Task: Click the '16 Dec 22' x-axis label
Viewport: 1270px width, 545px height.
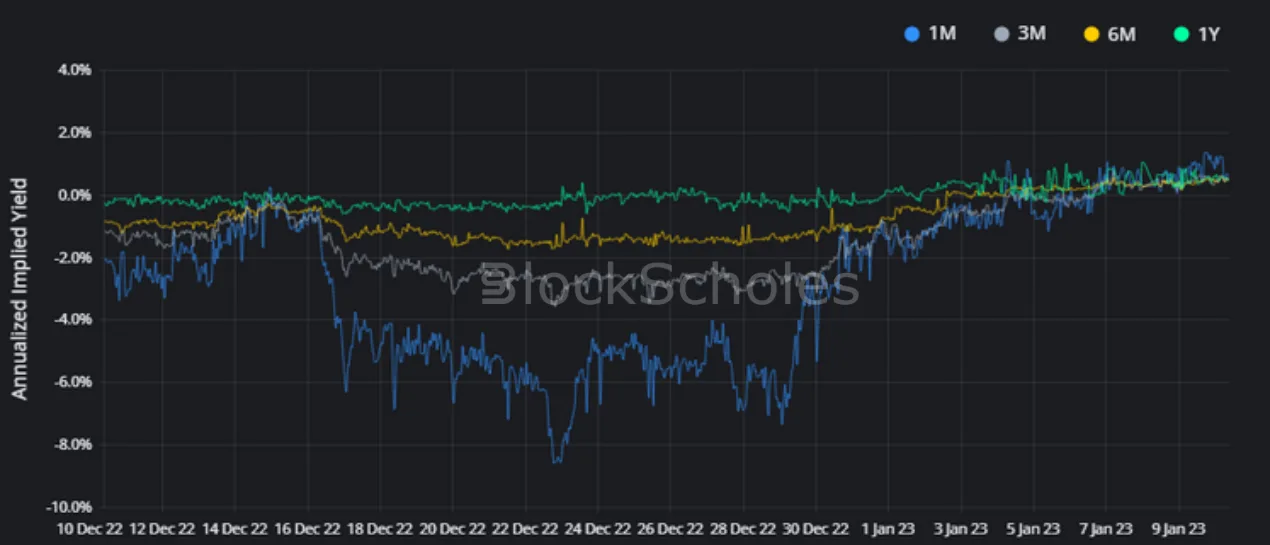Action: click(308, 529)
